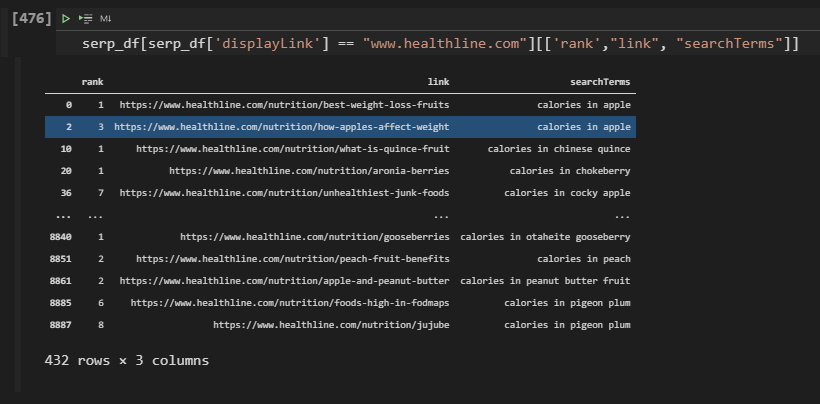
Task: Click rank value 8 in row 8887
Action: point(101,325)
